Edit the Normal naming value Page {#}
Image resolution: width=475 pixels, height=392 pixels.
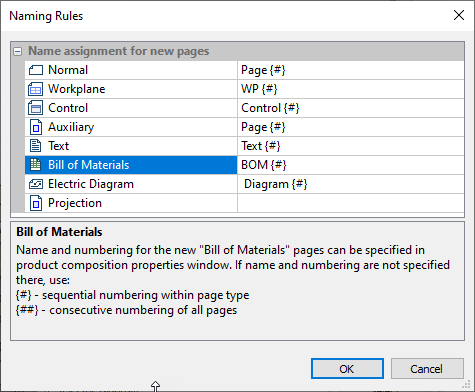(x=351, y=70)
